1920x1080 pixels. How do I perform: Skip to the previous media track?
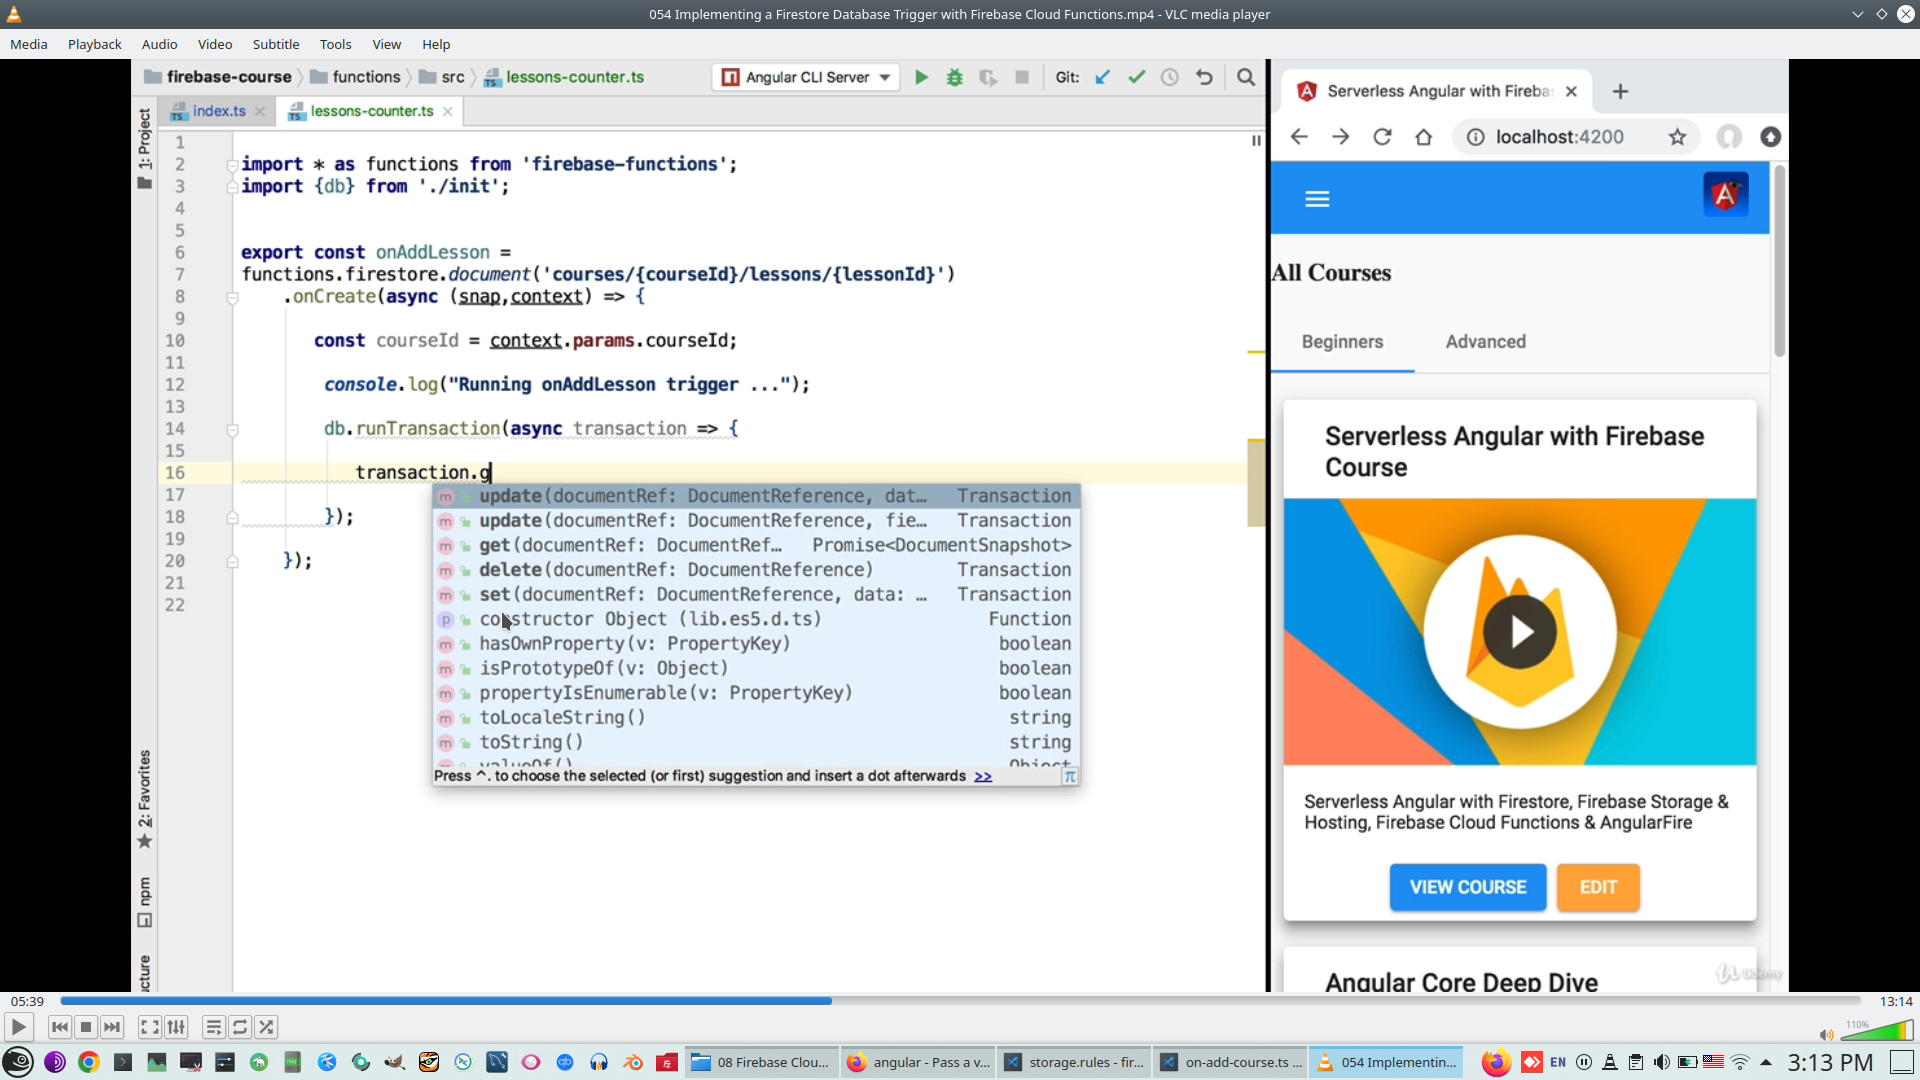coord(59,1027)
